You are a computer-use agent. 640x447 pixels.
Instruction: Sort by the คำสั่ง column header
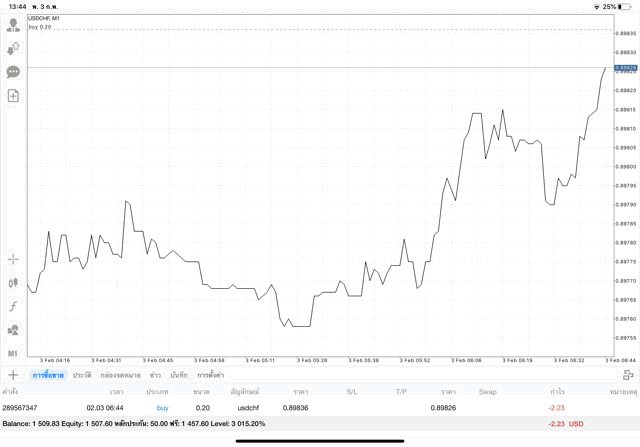click(x=10, y=391)
